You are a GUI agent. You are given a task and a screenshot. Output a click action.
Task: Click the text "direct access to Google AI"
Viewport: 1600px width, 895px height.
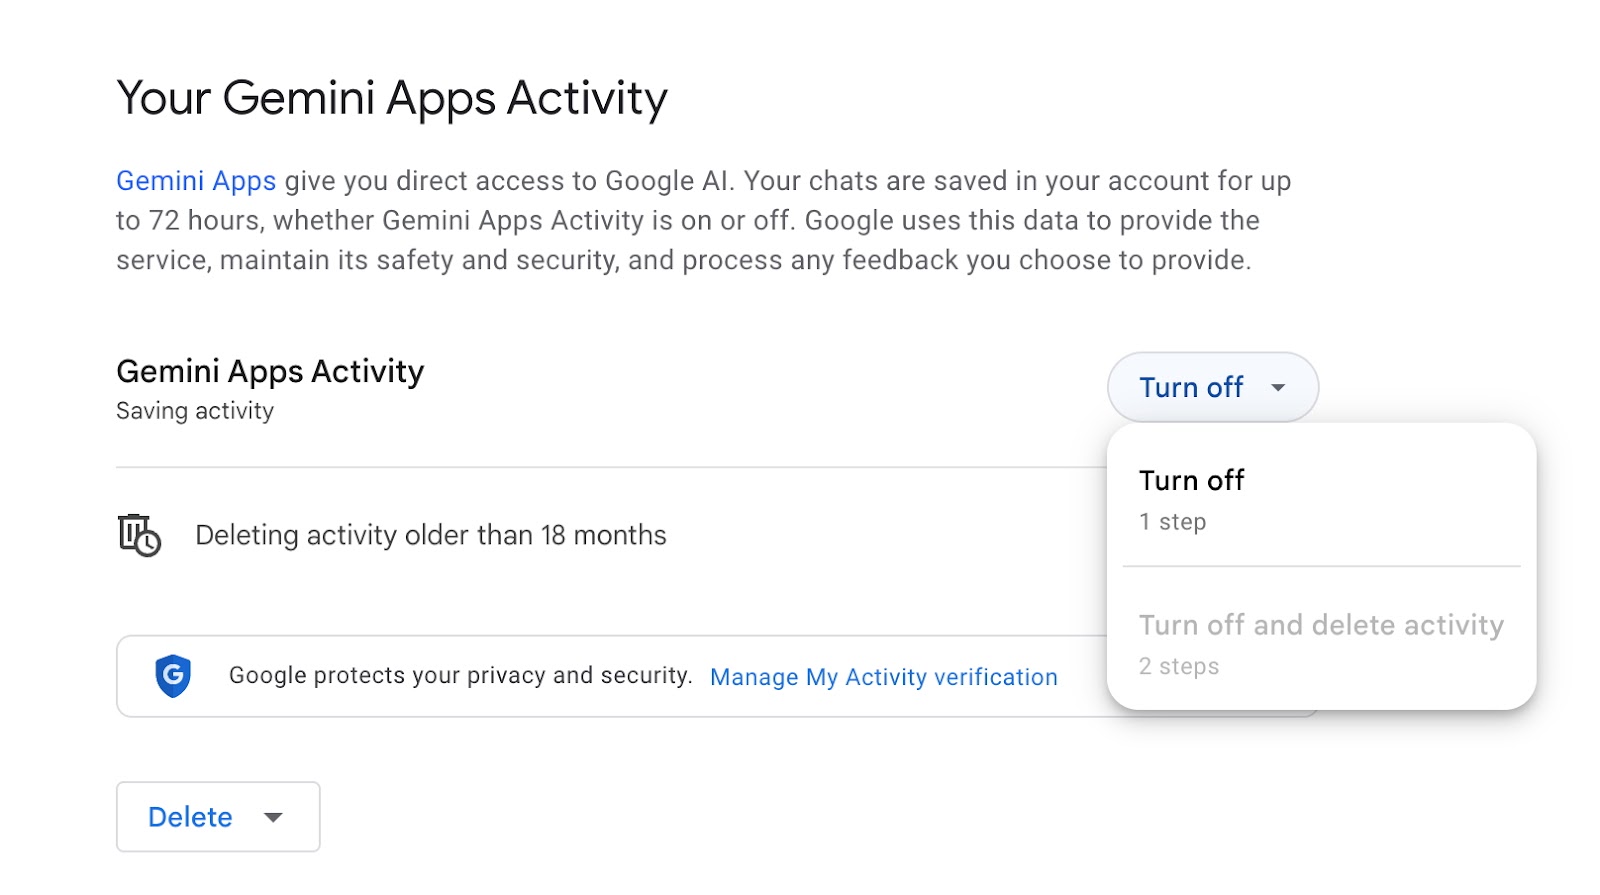click(x=564, y=181)
